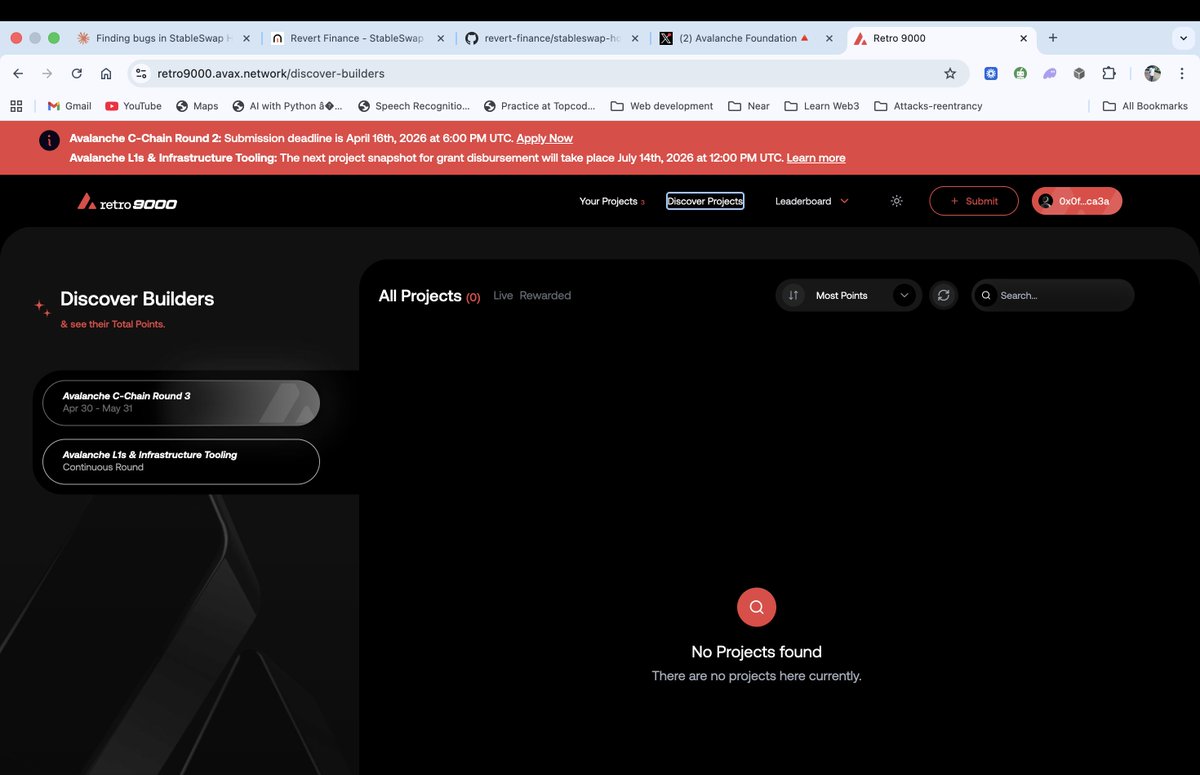This screenshot has height=775, width=1200.
Task: Open the AI with Python bookmark
Action: tap(287, 105)
